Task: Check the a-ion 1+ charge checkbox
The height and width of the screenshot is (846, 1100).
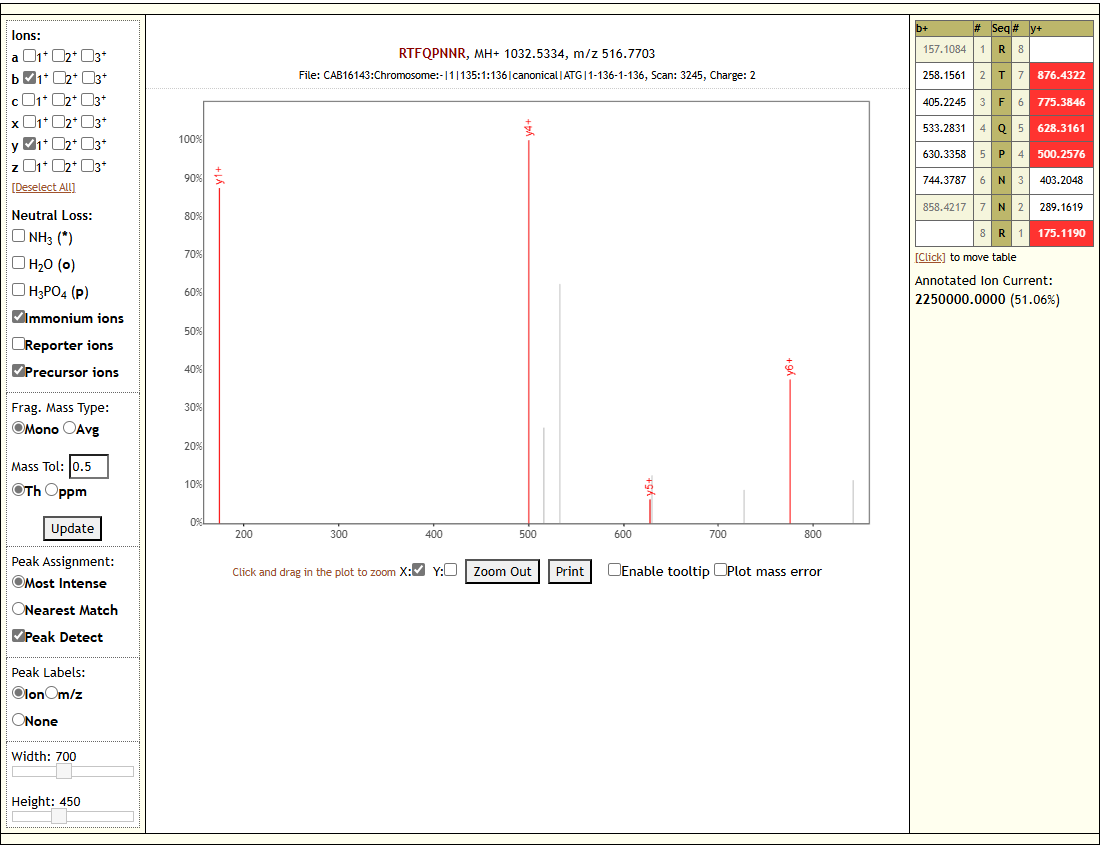Action: tap(30, 57)
